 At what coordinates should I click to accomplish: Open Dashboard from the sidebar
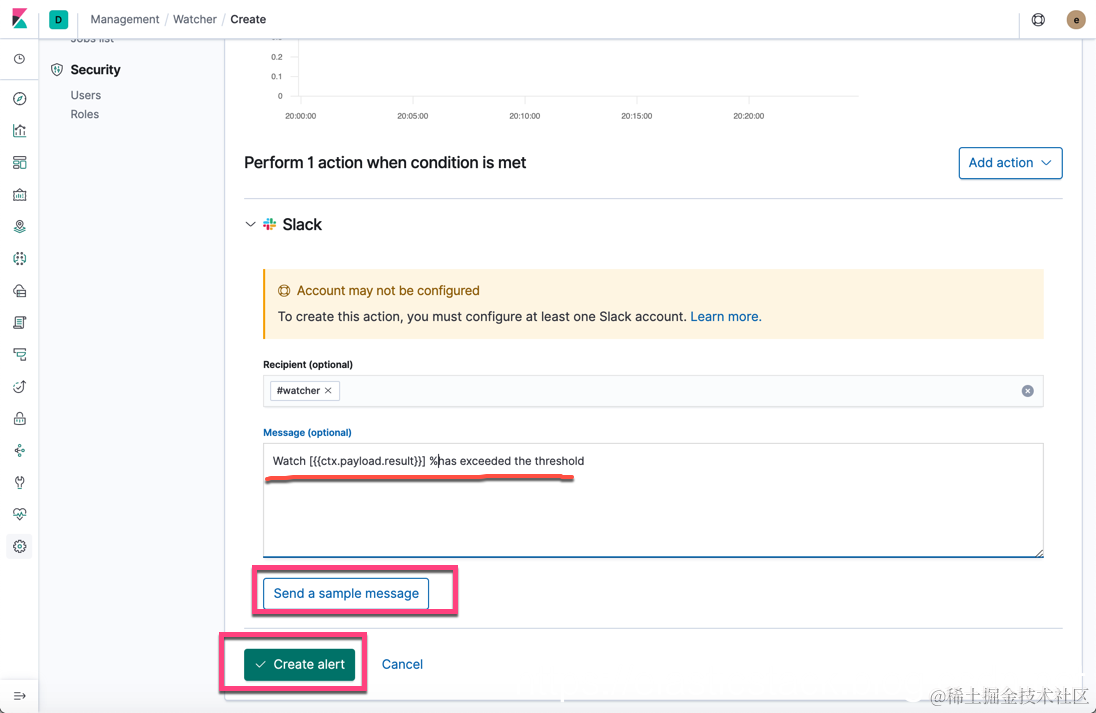tap(19, 163)
